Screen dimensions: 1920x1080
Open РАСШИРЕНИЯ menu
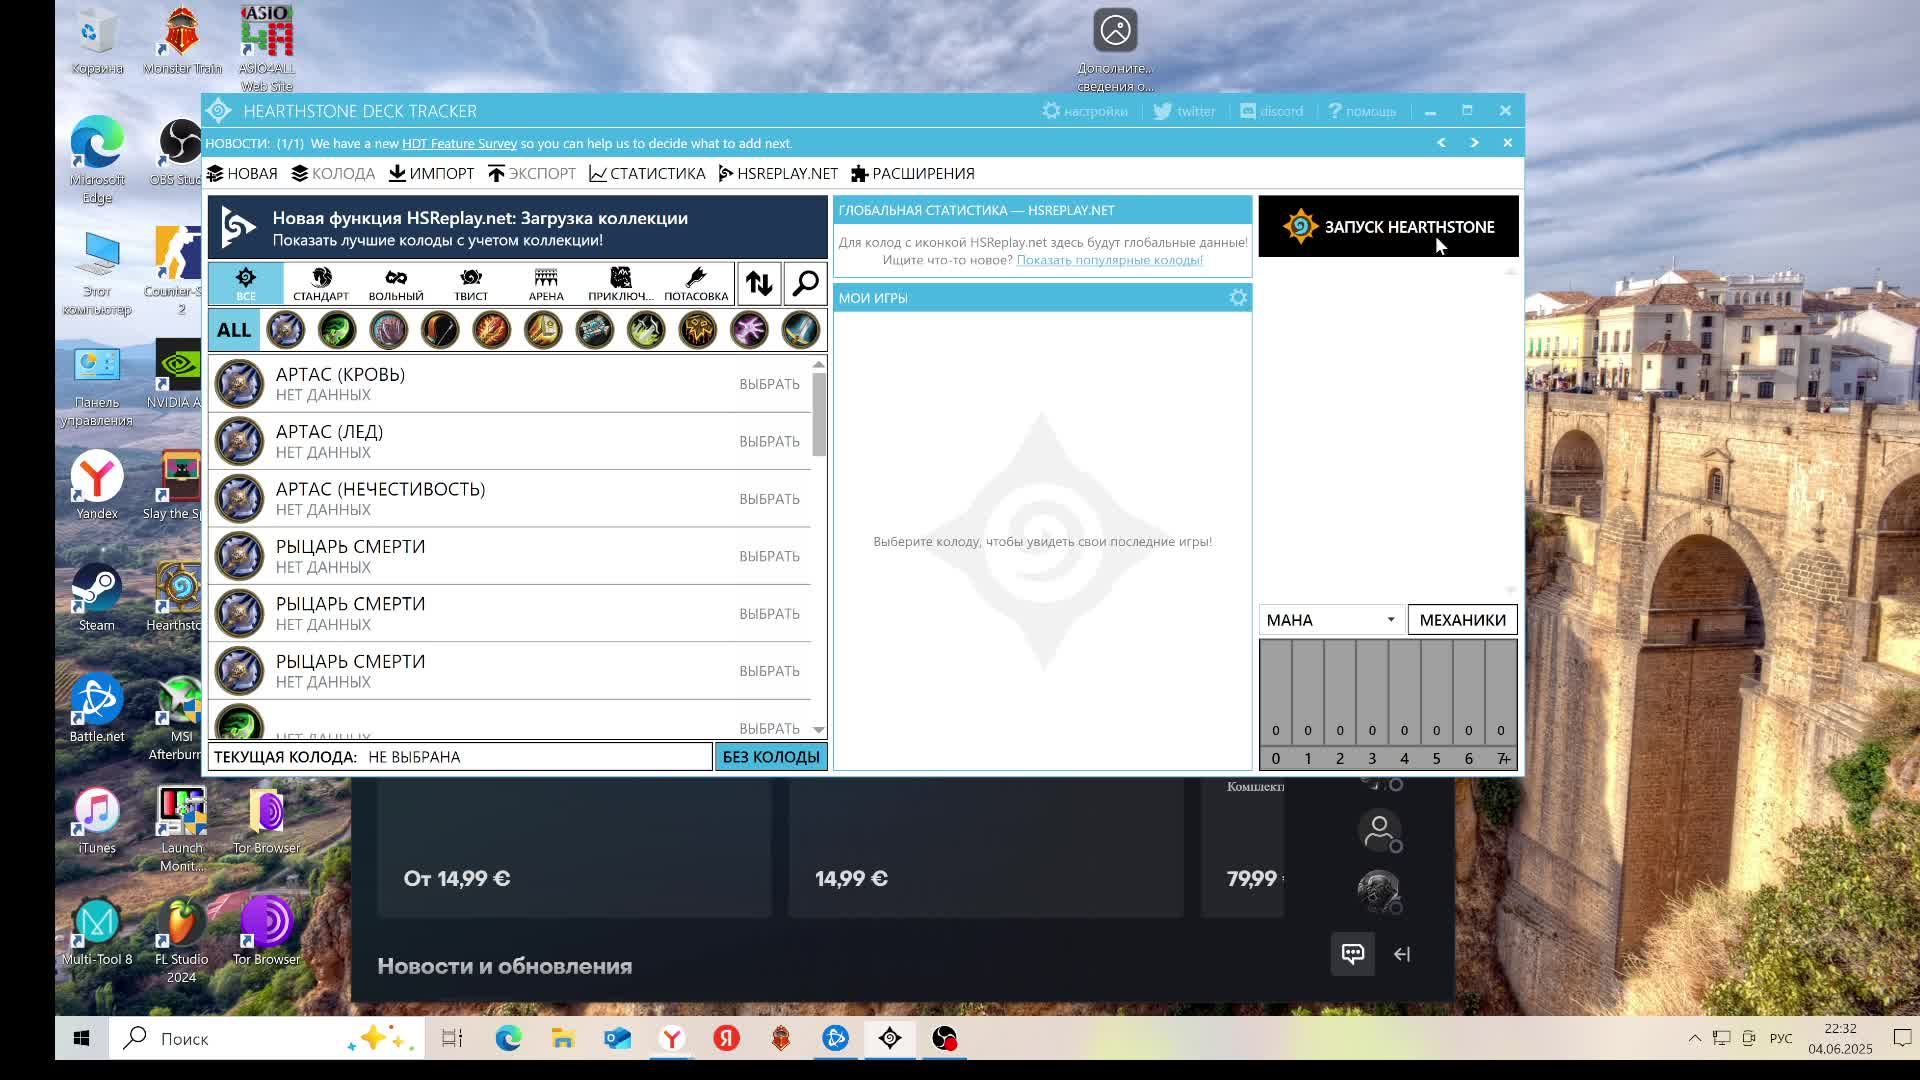click(x=912, y=174)
